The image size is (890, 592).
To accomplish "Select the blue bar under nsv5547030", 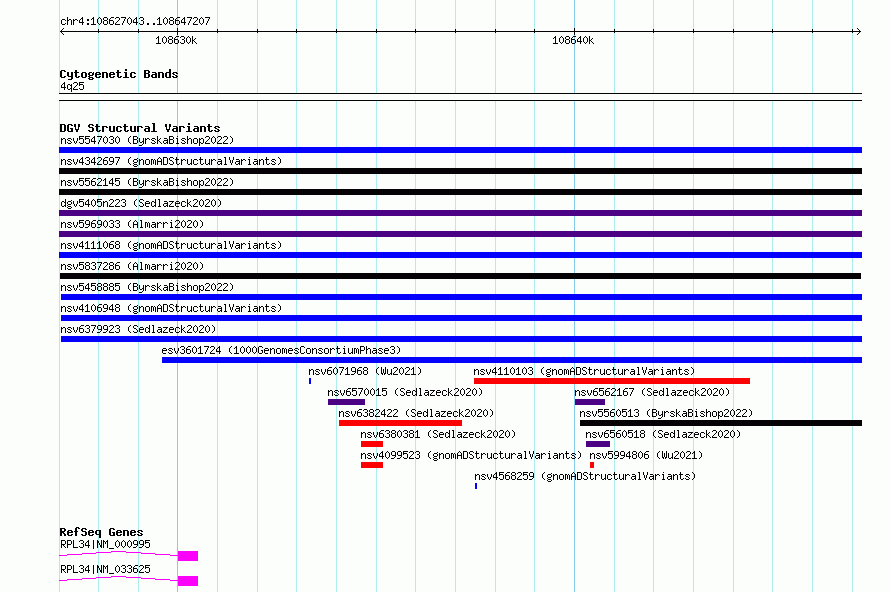I will click(460, 150).
